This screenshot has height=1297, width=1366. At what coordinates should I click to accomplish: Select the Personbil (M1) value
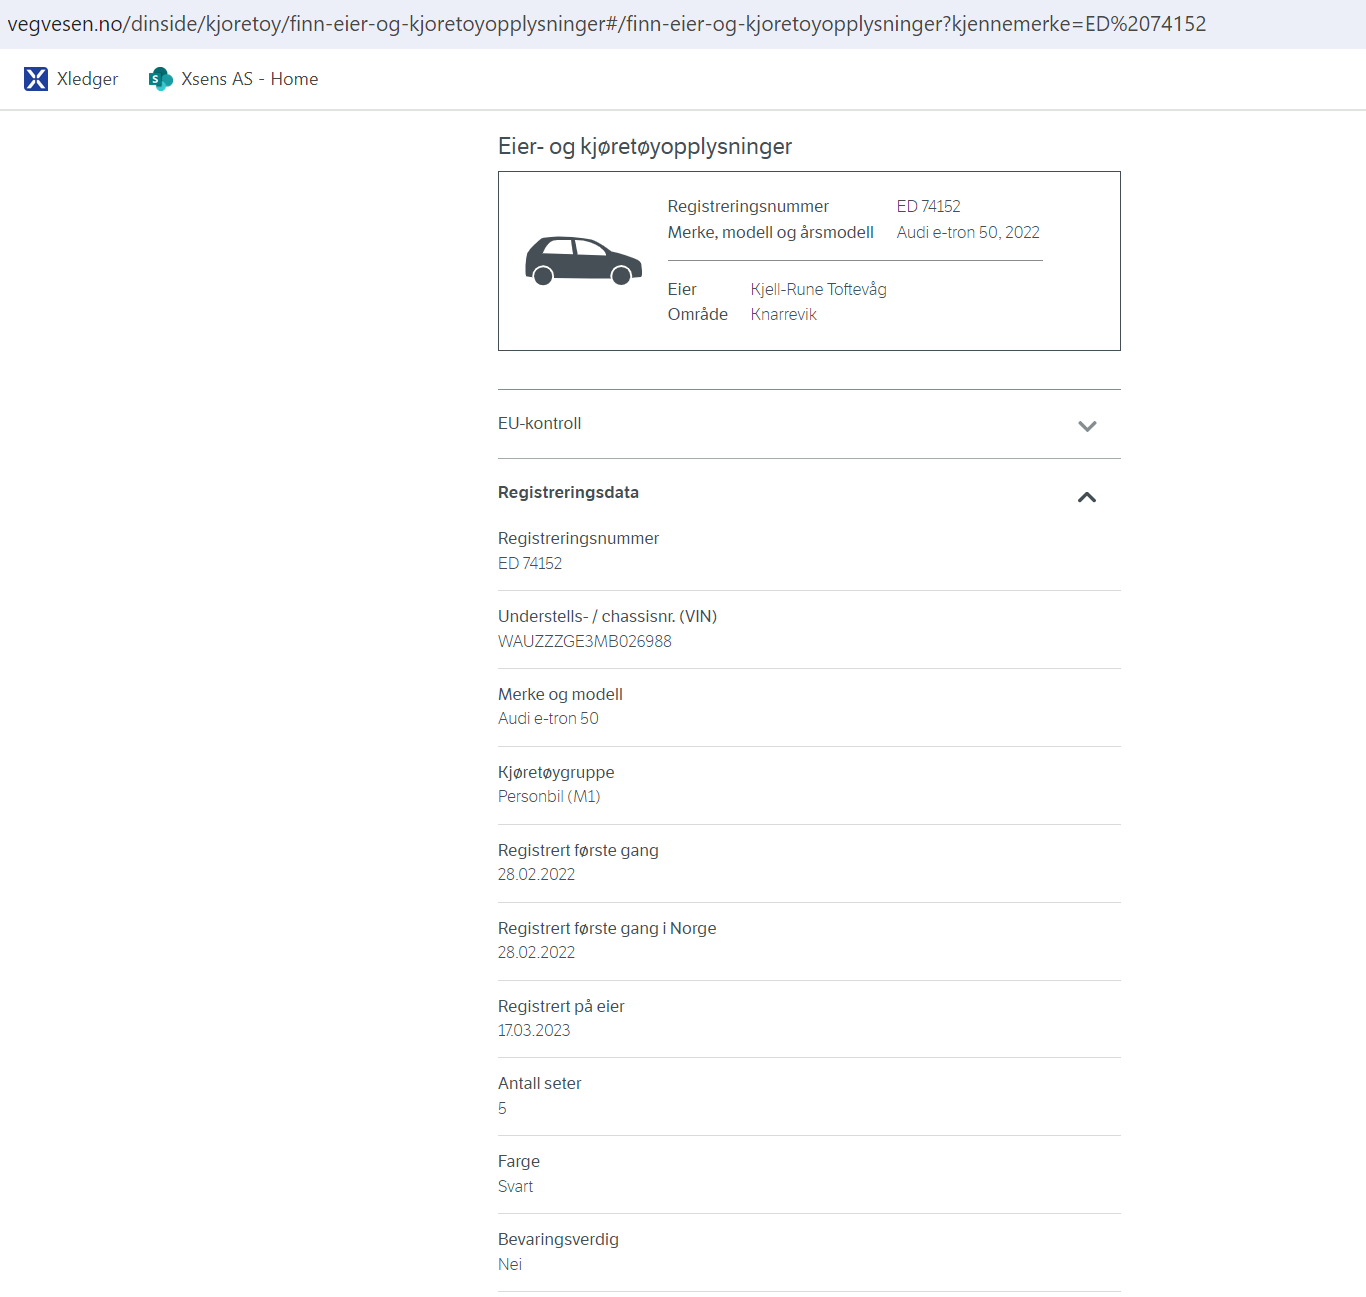[549, 797]
